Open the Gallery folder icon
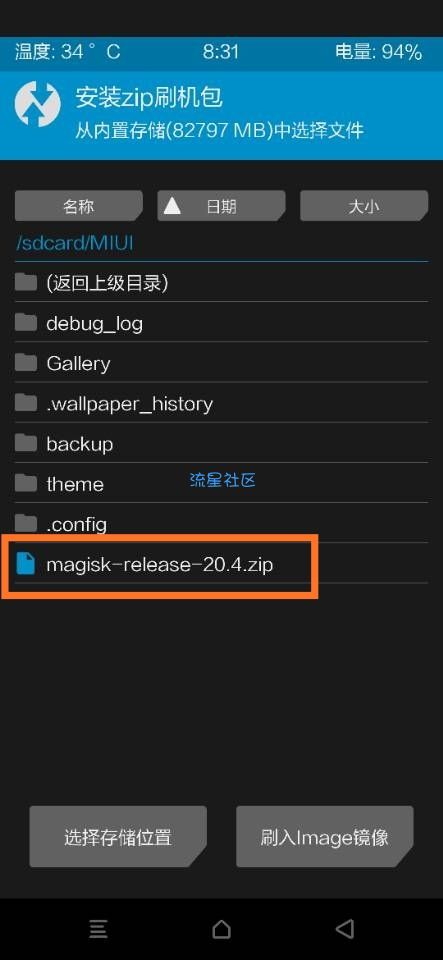443x960 pixels. click(26, 362)
